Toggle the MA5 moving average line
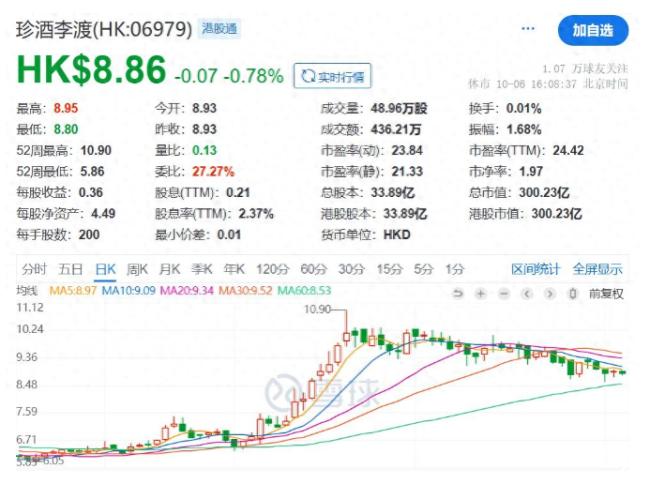Viewport: 650px width, 484px height. pos(72,292)
